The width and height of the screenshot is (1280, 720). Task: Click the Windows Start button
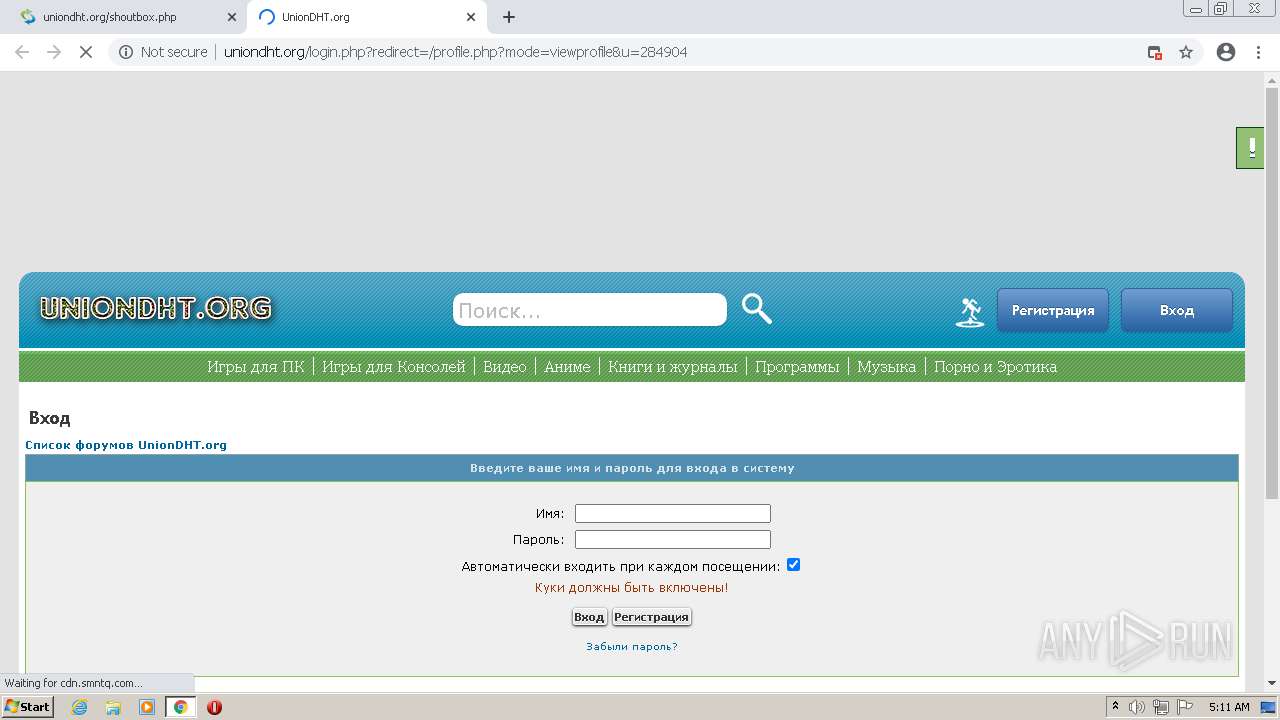[x=28, y=707]
